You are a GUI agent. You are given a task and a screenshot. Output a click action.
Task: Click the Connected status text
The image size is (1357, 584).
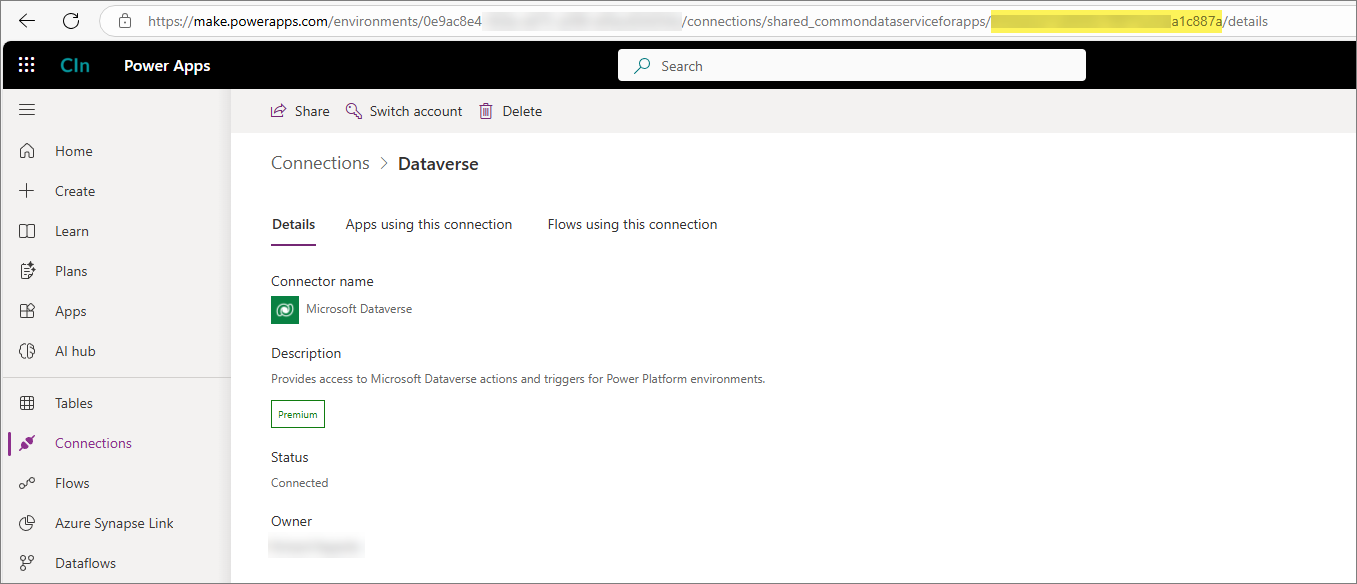tap(300, 483)
